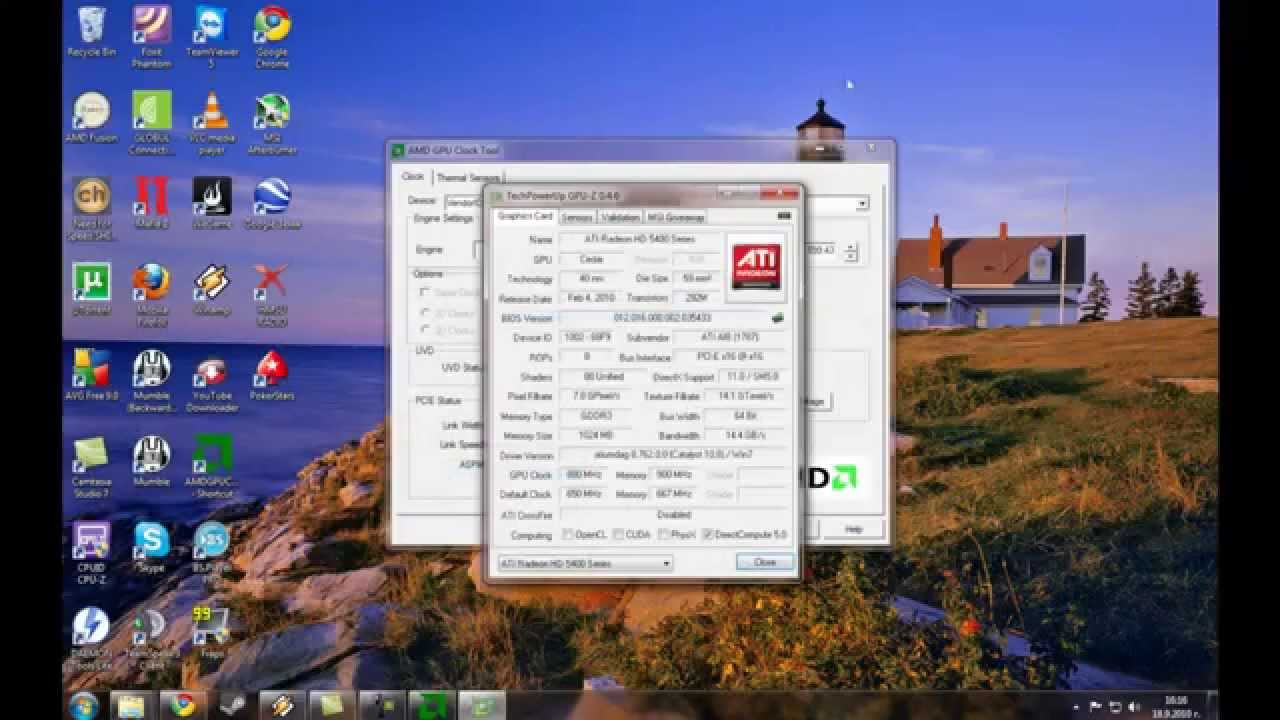This screenshot has width=1280, height=720.
Task: Open Chrome from the taskbar
Action: click(182, 706)
